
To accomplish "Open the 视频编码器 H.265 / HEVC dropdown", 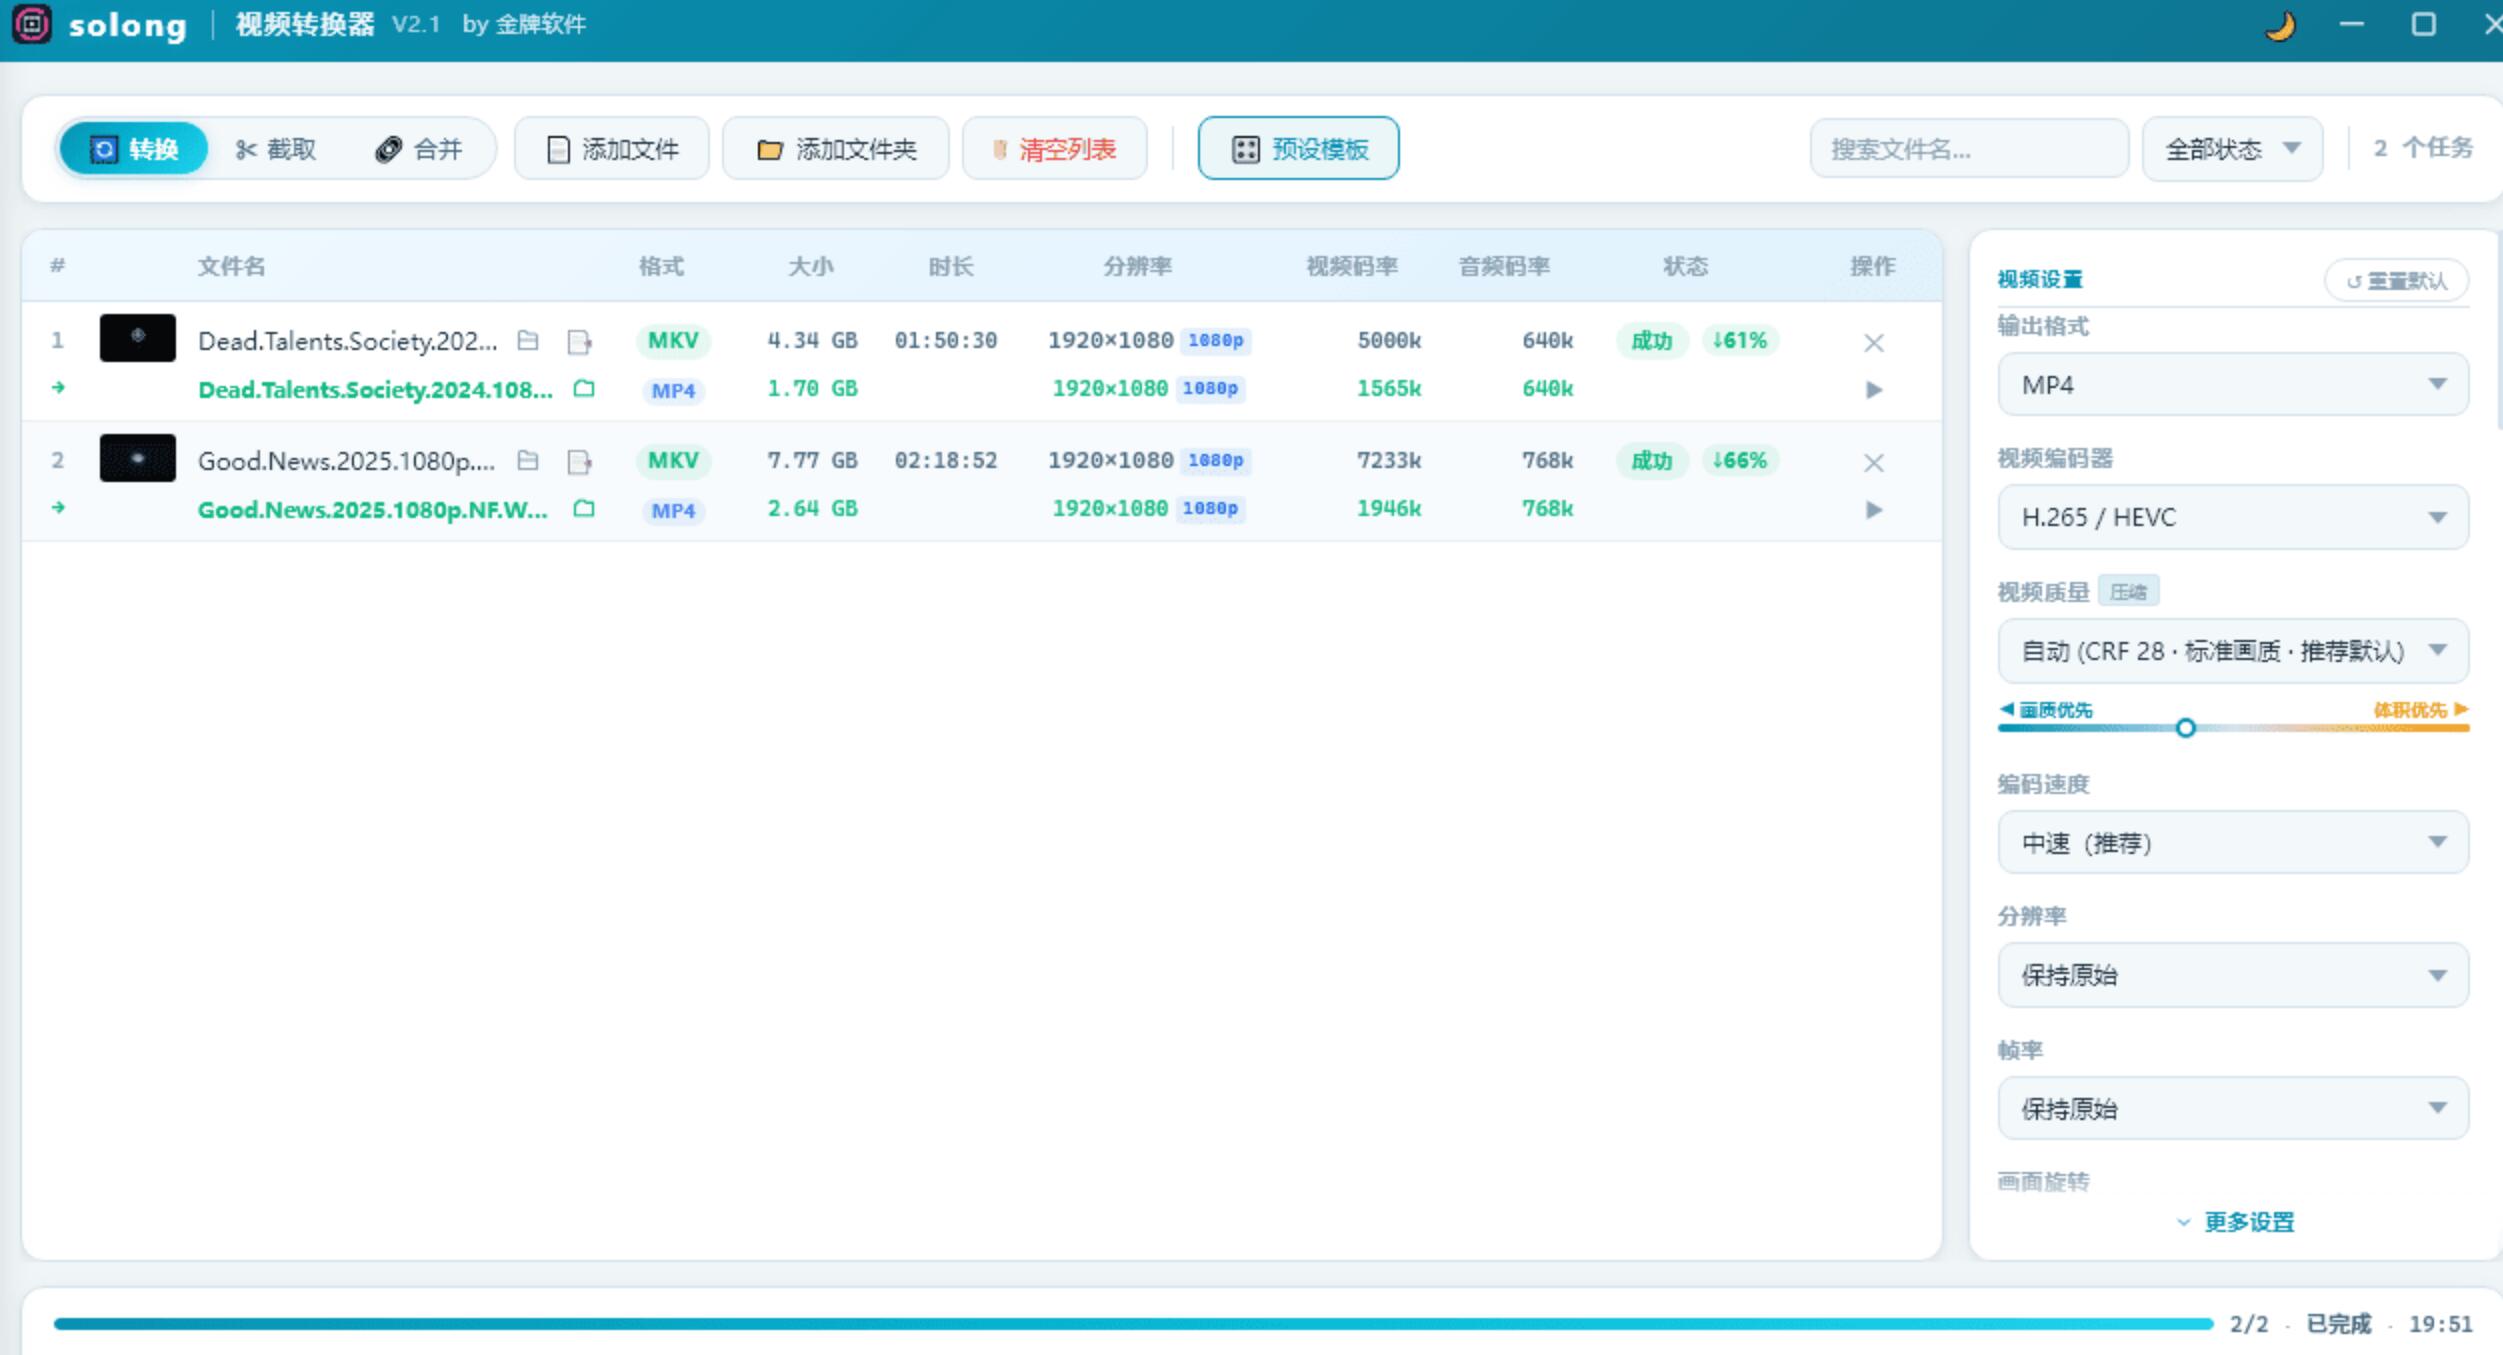I will (2233, 517).
